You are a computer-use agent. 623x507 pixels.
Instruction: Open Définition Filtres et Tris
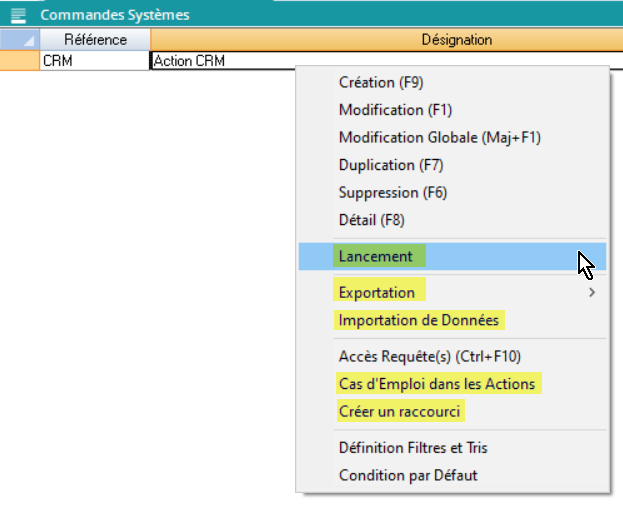412,447
